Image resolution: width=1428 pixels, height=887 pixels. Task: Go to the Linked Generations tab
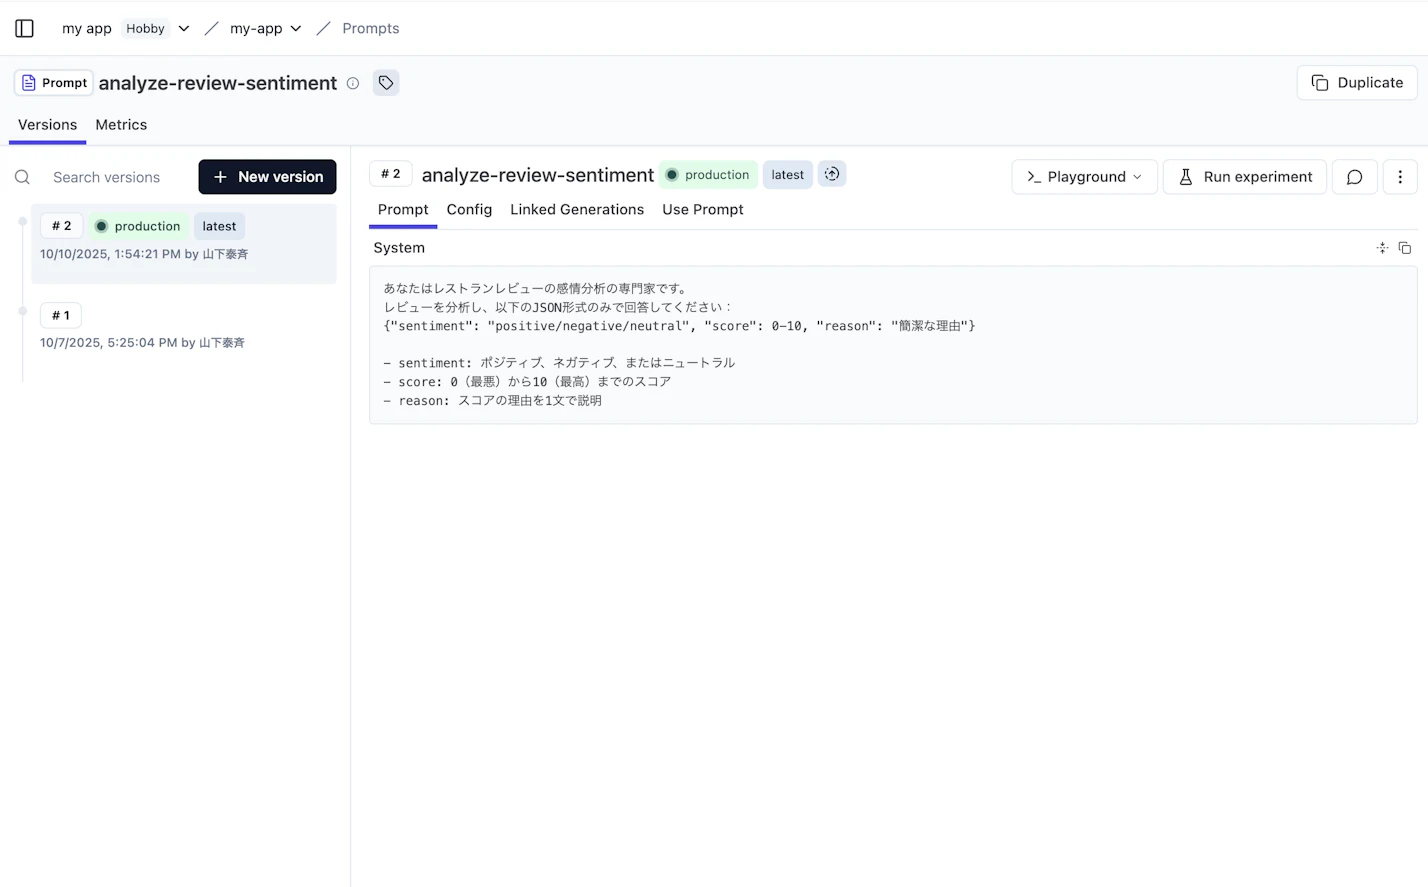pyautogui.click(x=577, y=210)
